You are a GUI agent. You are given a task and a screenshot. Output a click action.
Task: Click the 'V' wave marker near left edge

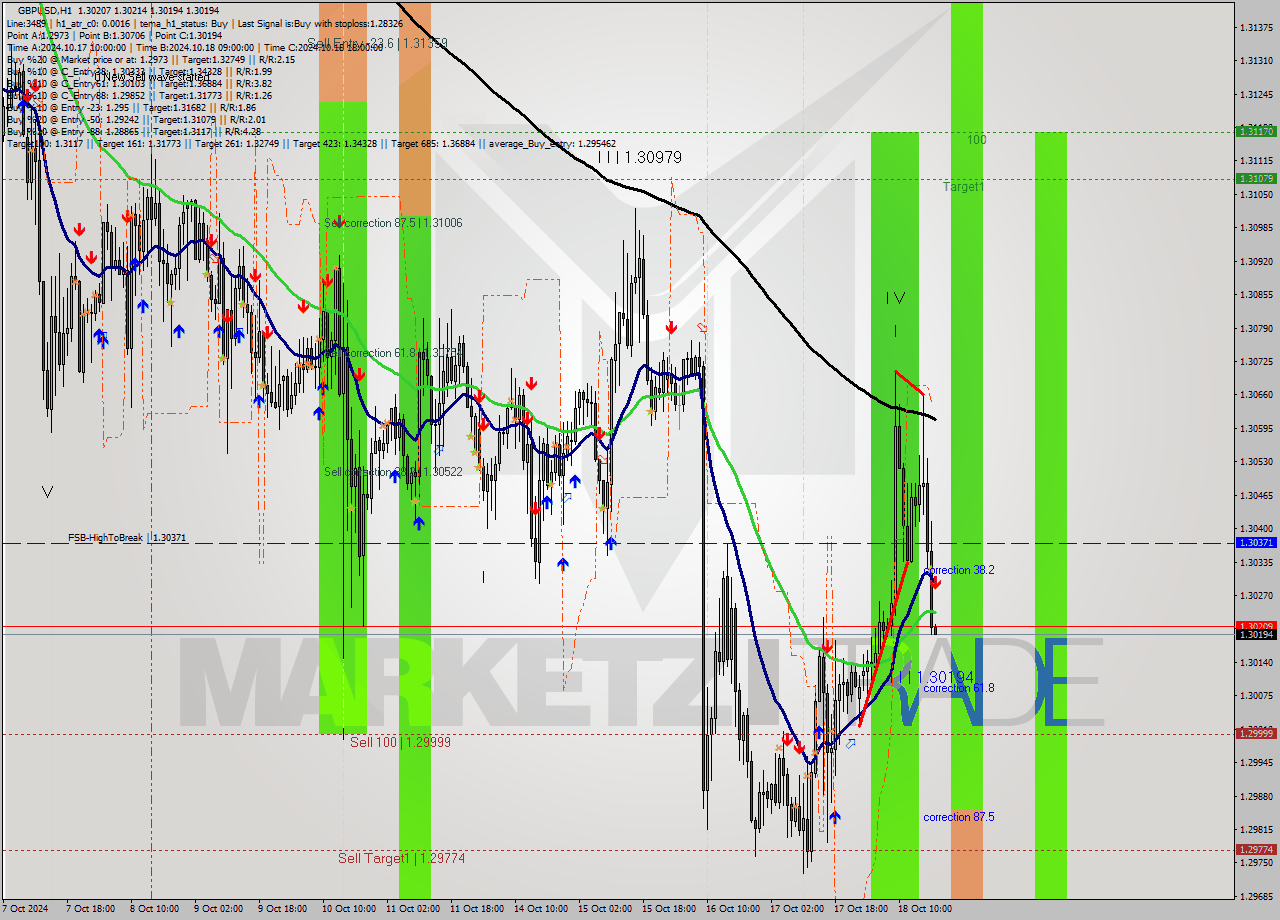point(48,491)
